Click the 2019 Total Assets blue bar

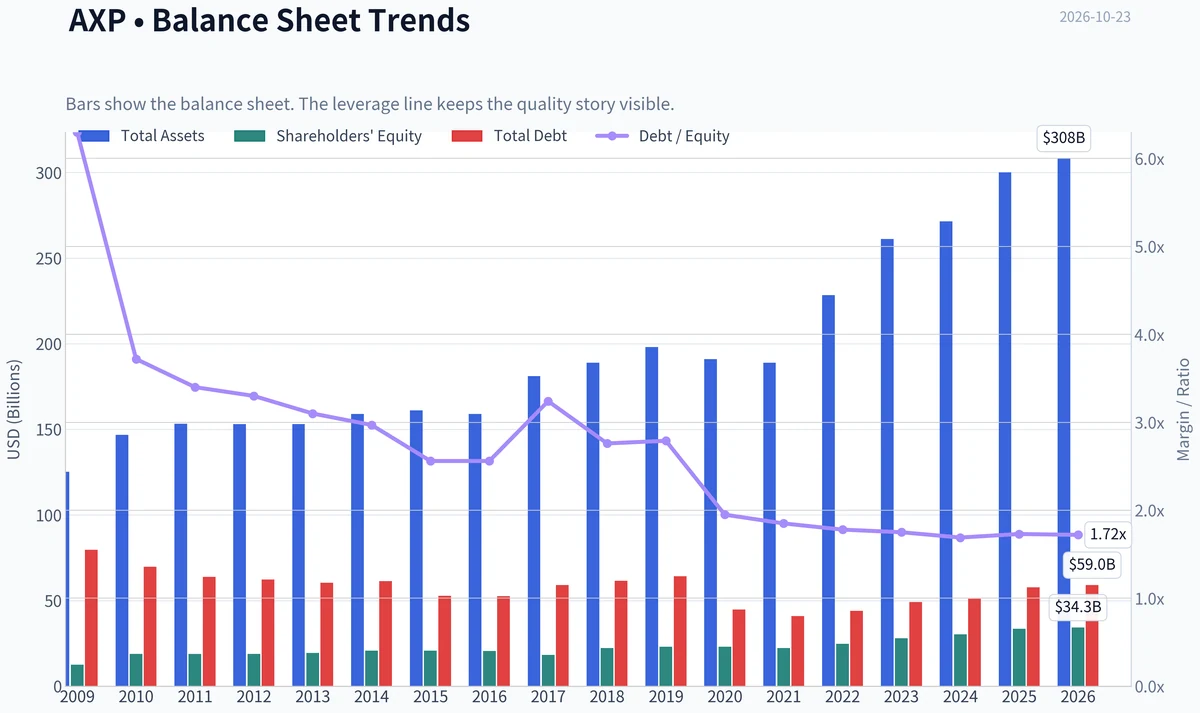(652, 517)
